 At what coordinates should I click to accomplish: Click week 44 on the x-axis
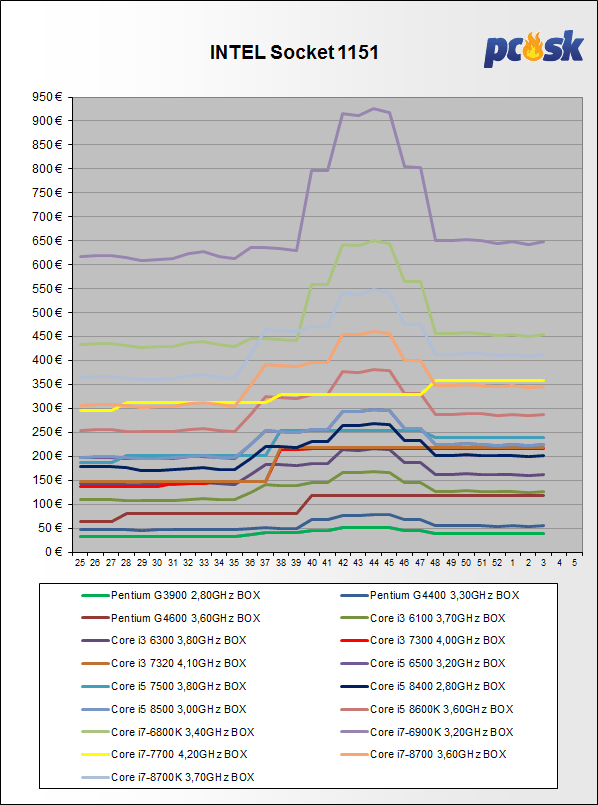coord(374,563)
